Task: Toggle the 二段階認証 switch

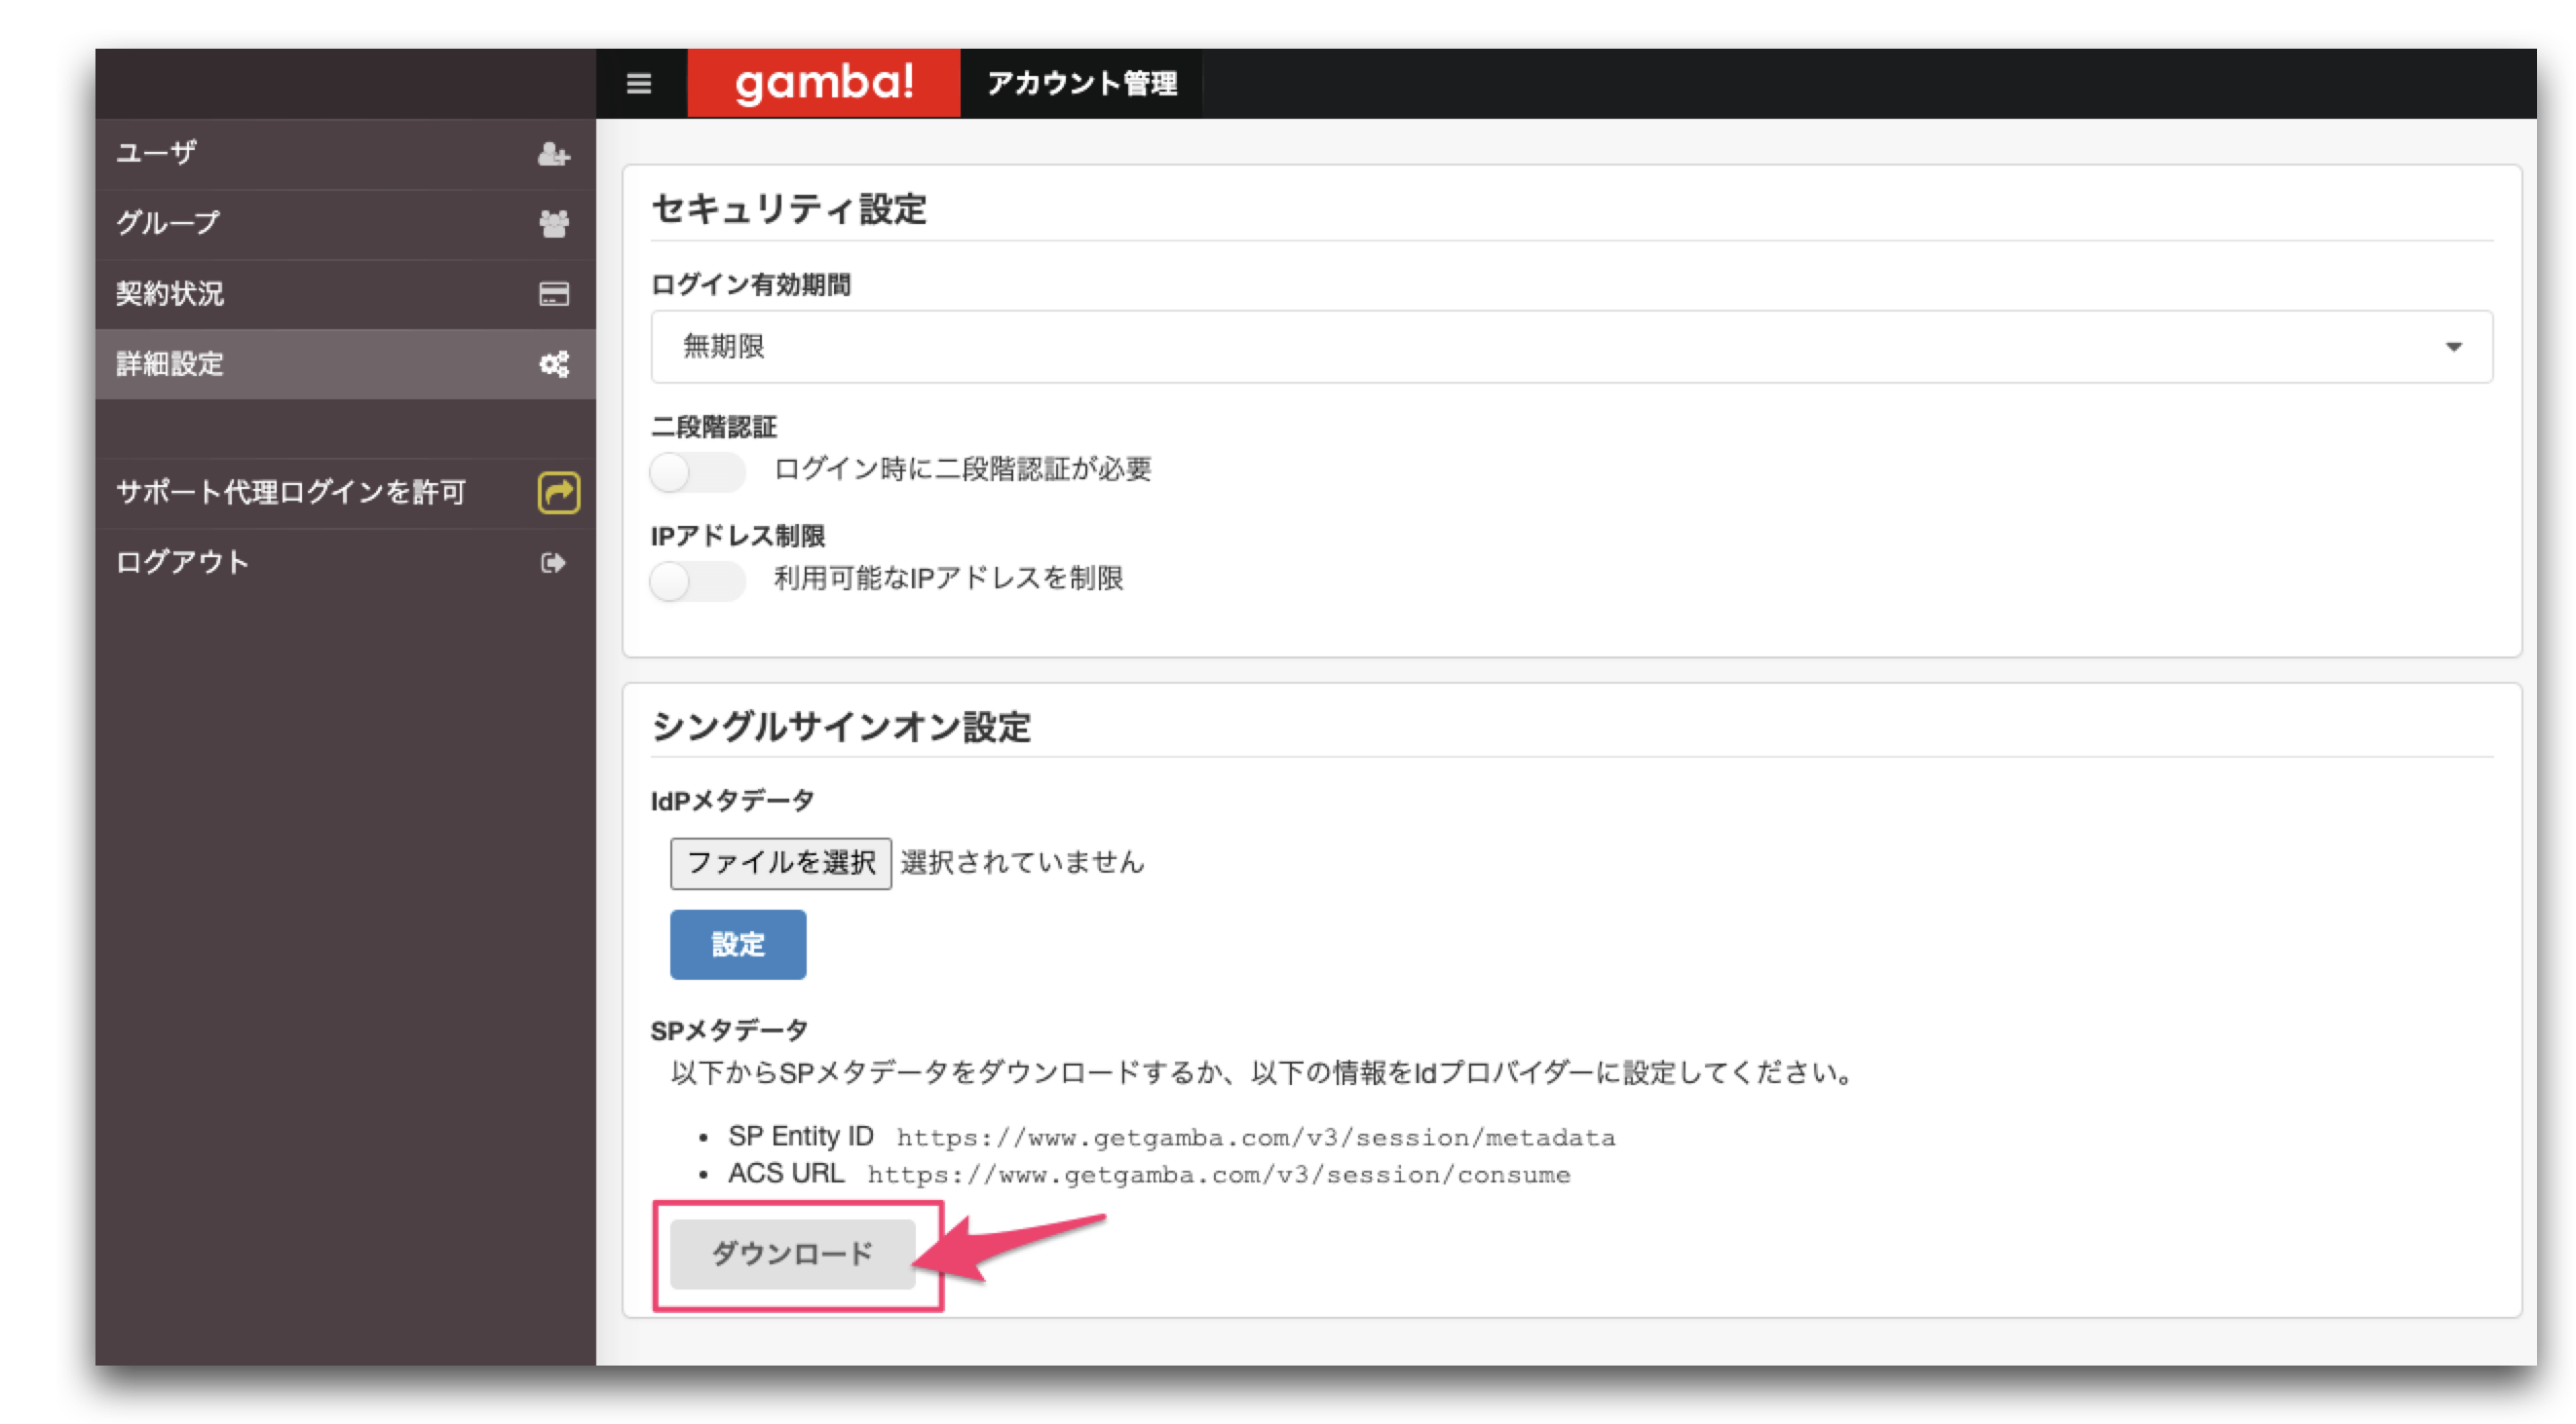Action: point(697,471)
